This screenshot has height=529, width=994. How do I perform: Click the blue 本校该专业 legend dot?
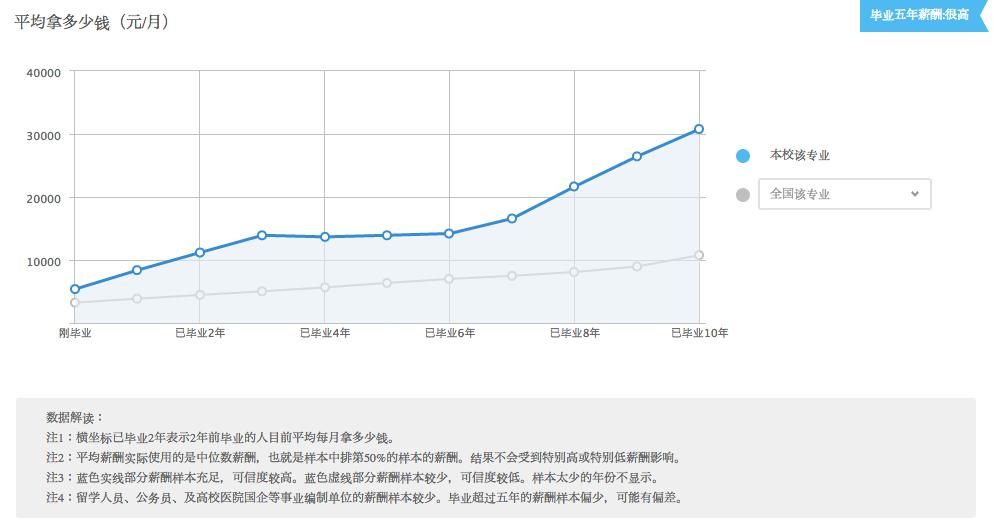[742, 156]
